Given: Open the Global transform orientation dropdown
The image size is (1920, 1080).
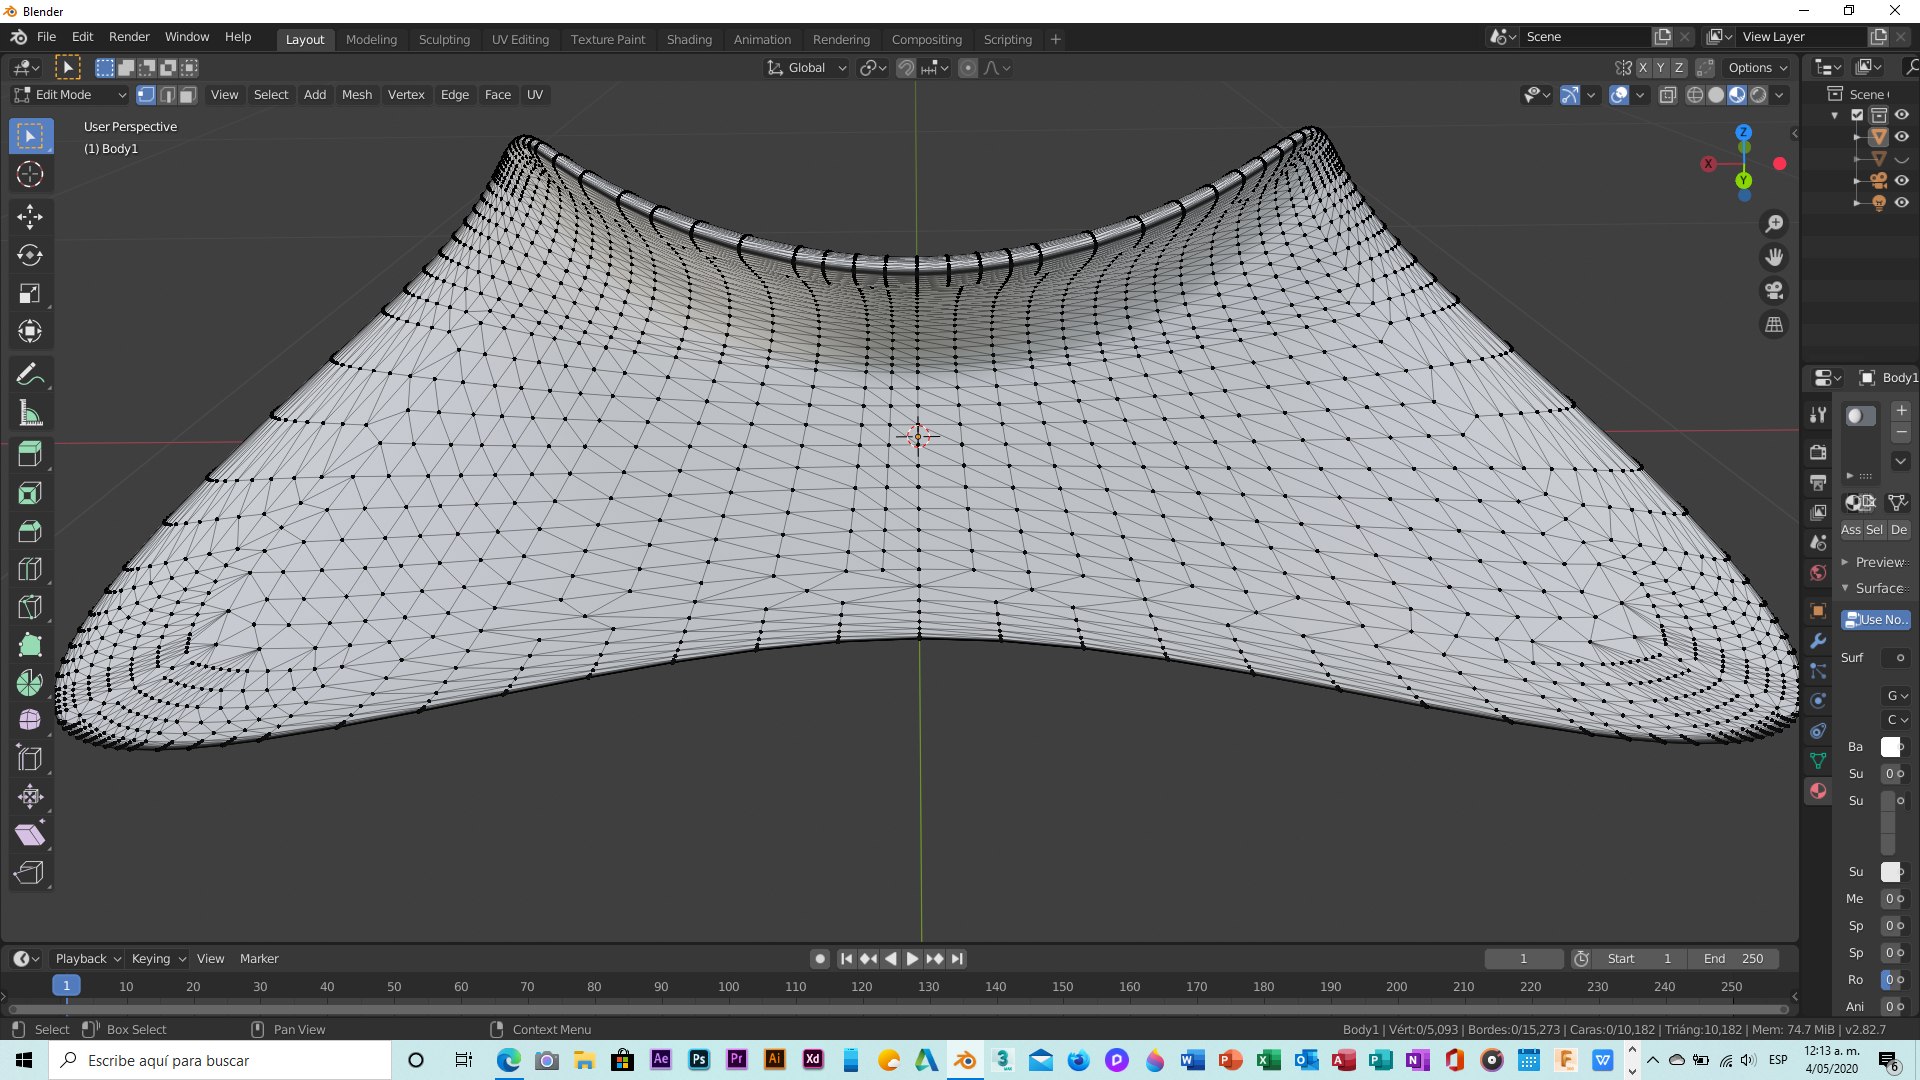Looking at the screenshot, I should tap(807, 68).
